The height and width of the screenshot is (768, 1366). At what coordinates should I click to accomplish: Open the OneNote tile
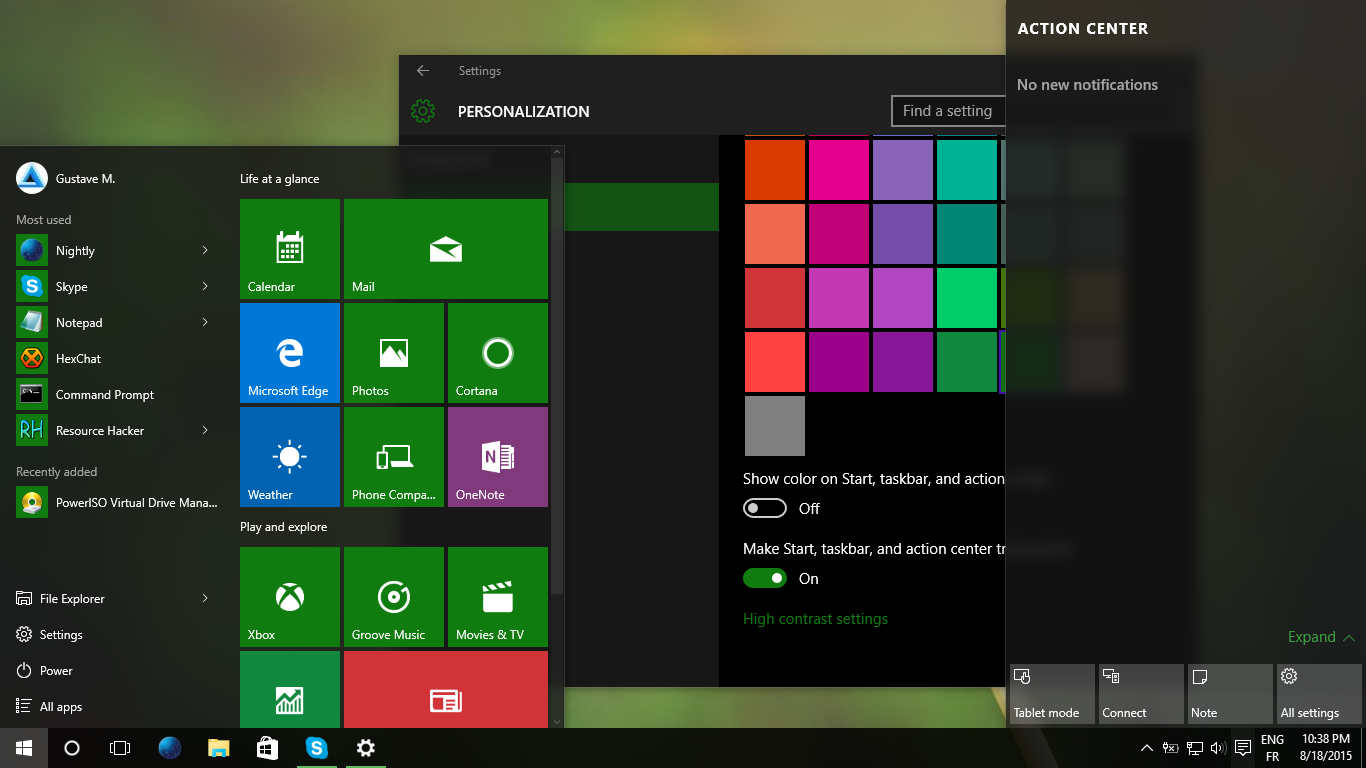(x=498, y=457)
